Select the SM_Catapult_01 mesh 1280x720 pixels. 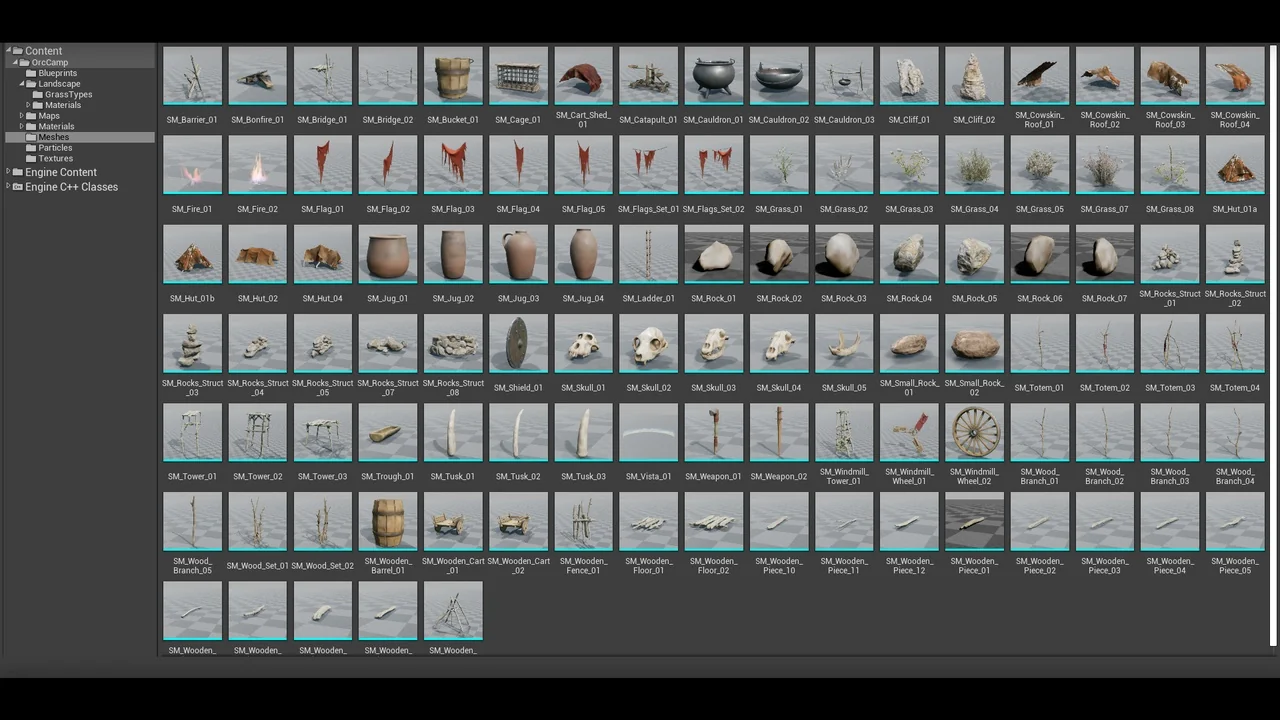(648, 76)
